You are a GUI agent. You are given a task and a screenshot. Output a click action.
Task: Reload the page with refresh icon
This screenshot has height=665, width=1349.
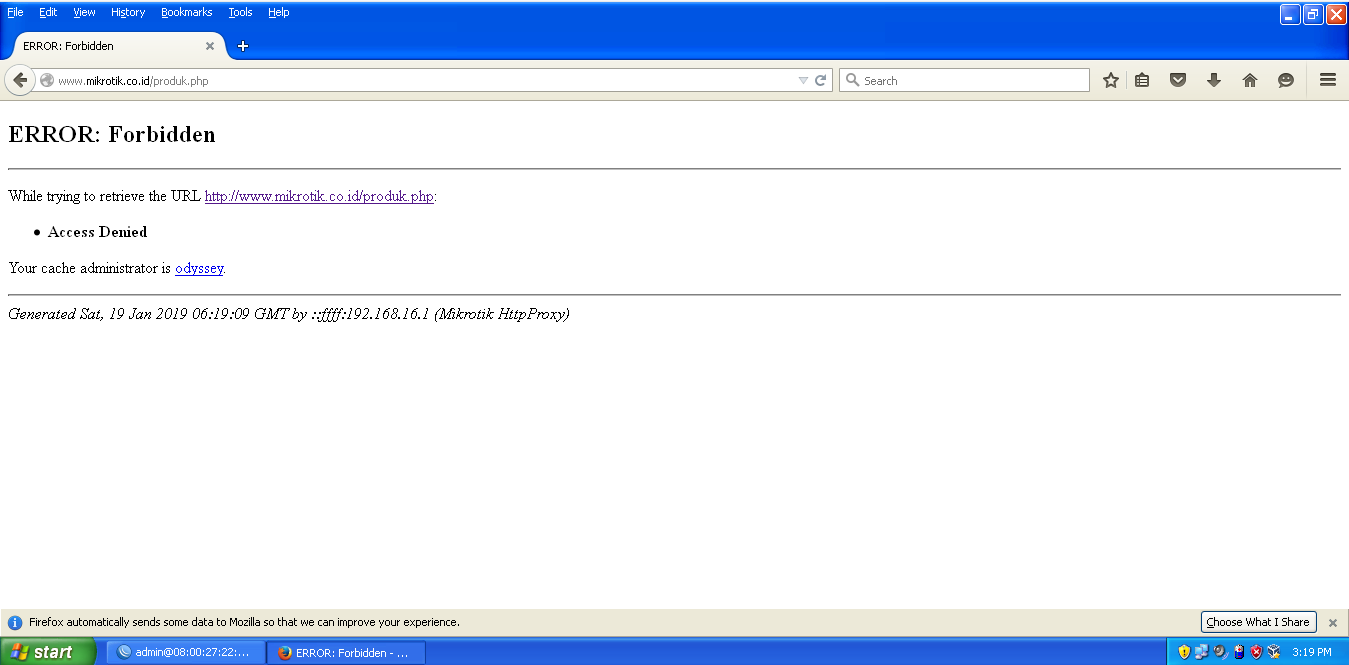(x=821, y=80)
